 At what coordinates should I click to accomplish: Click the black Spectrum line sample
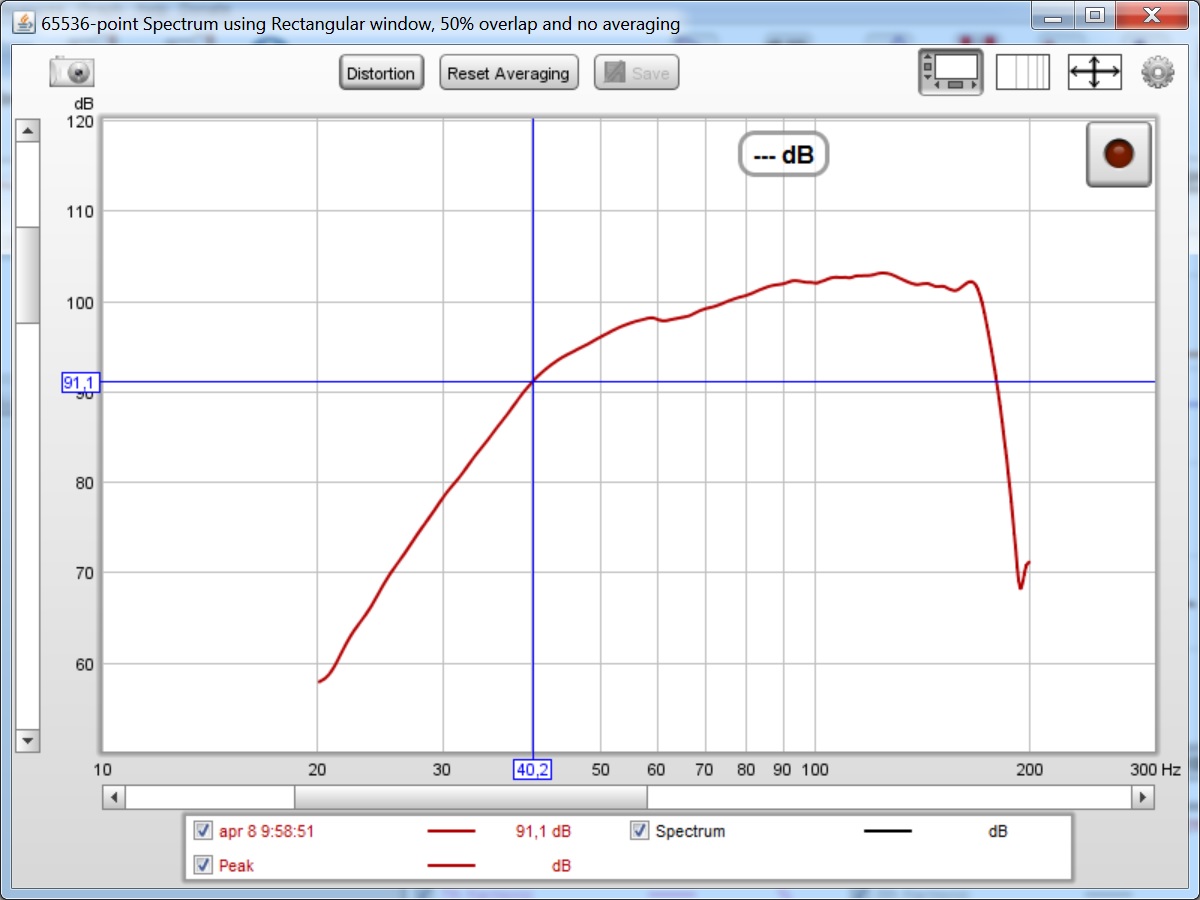(x=887, y=830)
